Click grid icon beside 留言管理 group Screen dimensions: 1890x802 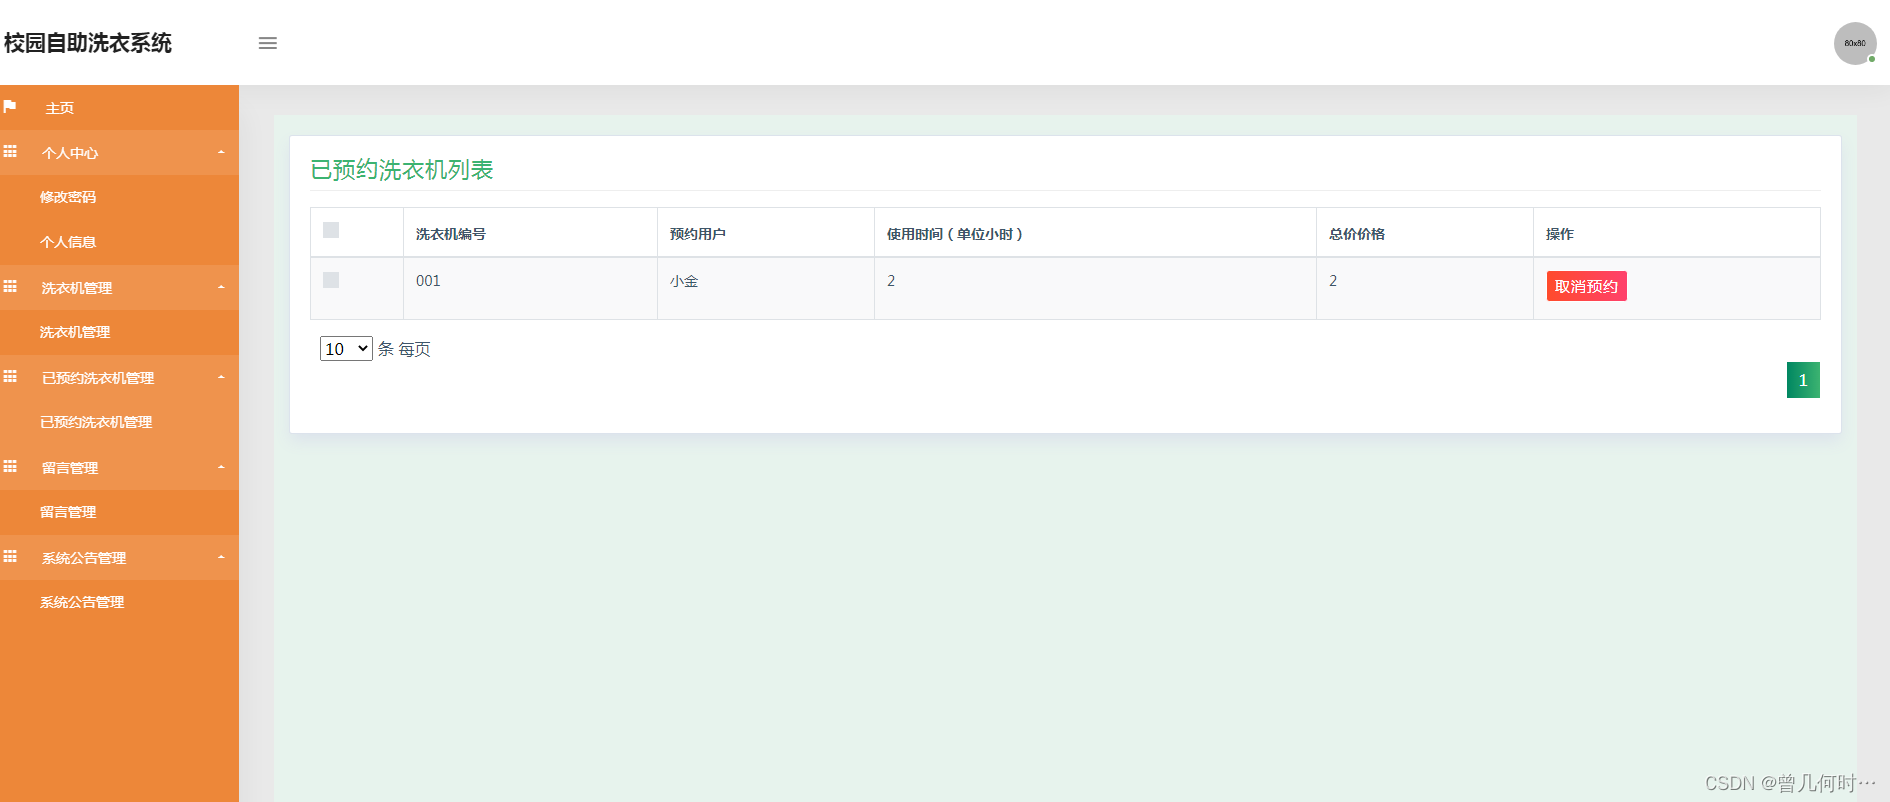10,467
